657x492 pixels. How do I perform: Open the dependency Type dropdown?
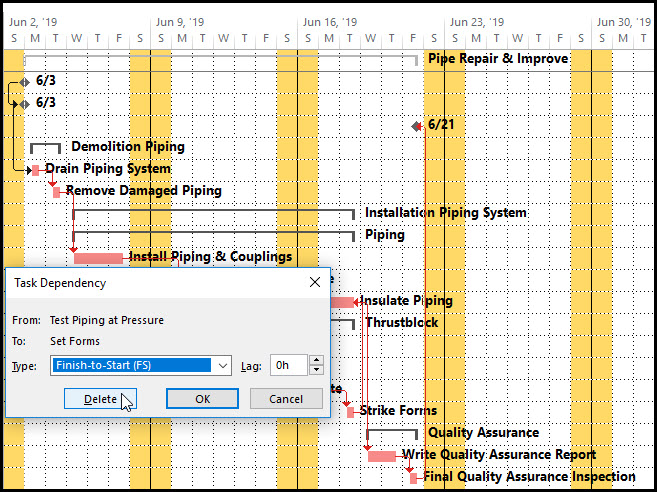tap(222, 366)
